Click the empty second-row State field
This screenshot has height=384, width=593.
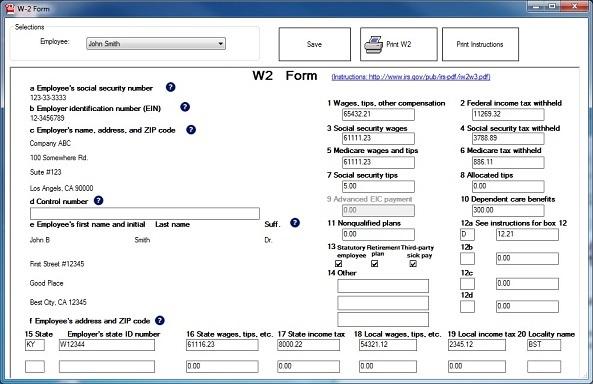tap(35, 366)
